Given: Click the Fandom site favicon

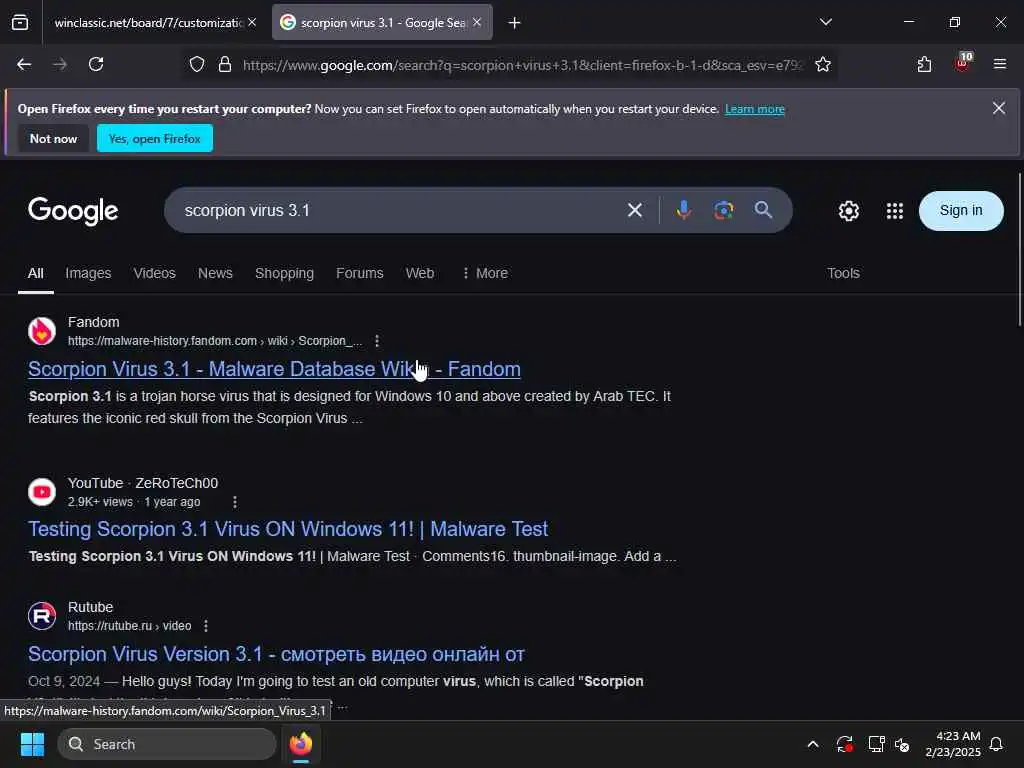Looking at the screenshot, I should pos(42,331).
